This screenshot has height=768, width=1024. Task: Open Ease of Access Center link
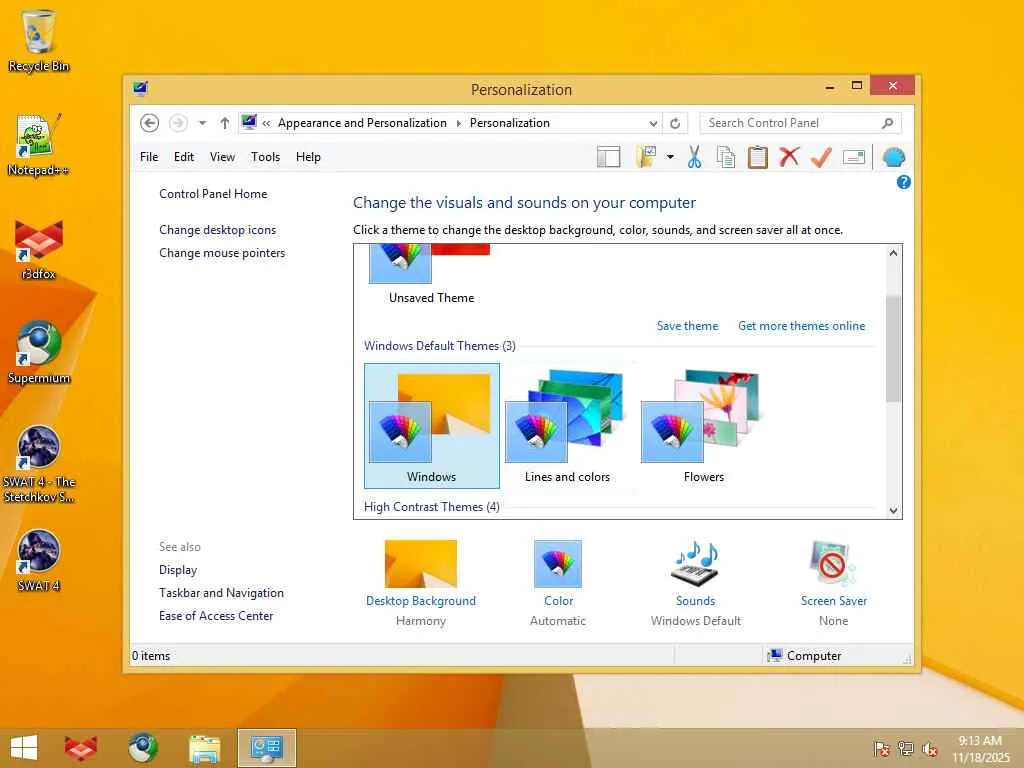coord(216,616)
